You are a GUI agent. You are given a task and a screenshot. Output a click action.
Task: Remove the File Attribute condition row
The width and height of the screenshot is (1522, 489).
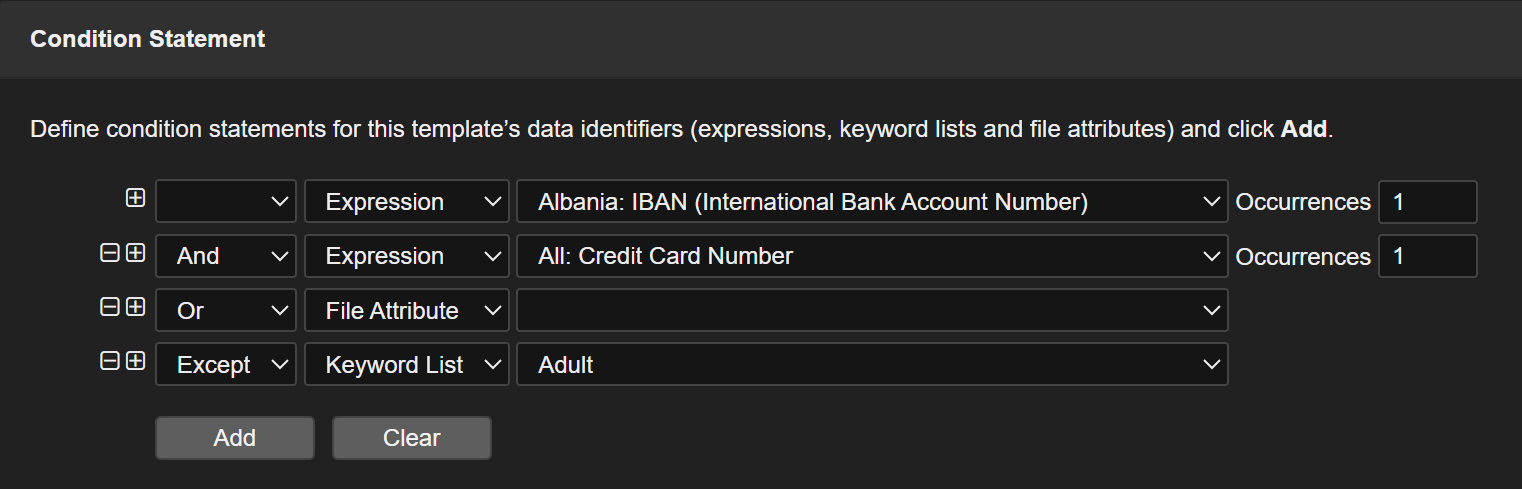110,307
